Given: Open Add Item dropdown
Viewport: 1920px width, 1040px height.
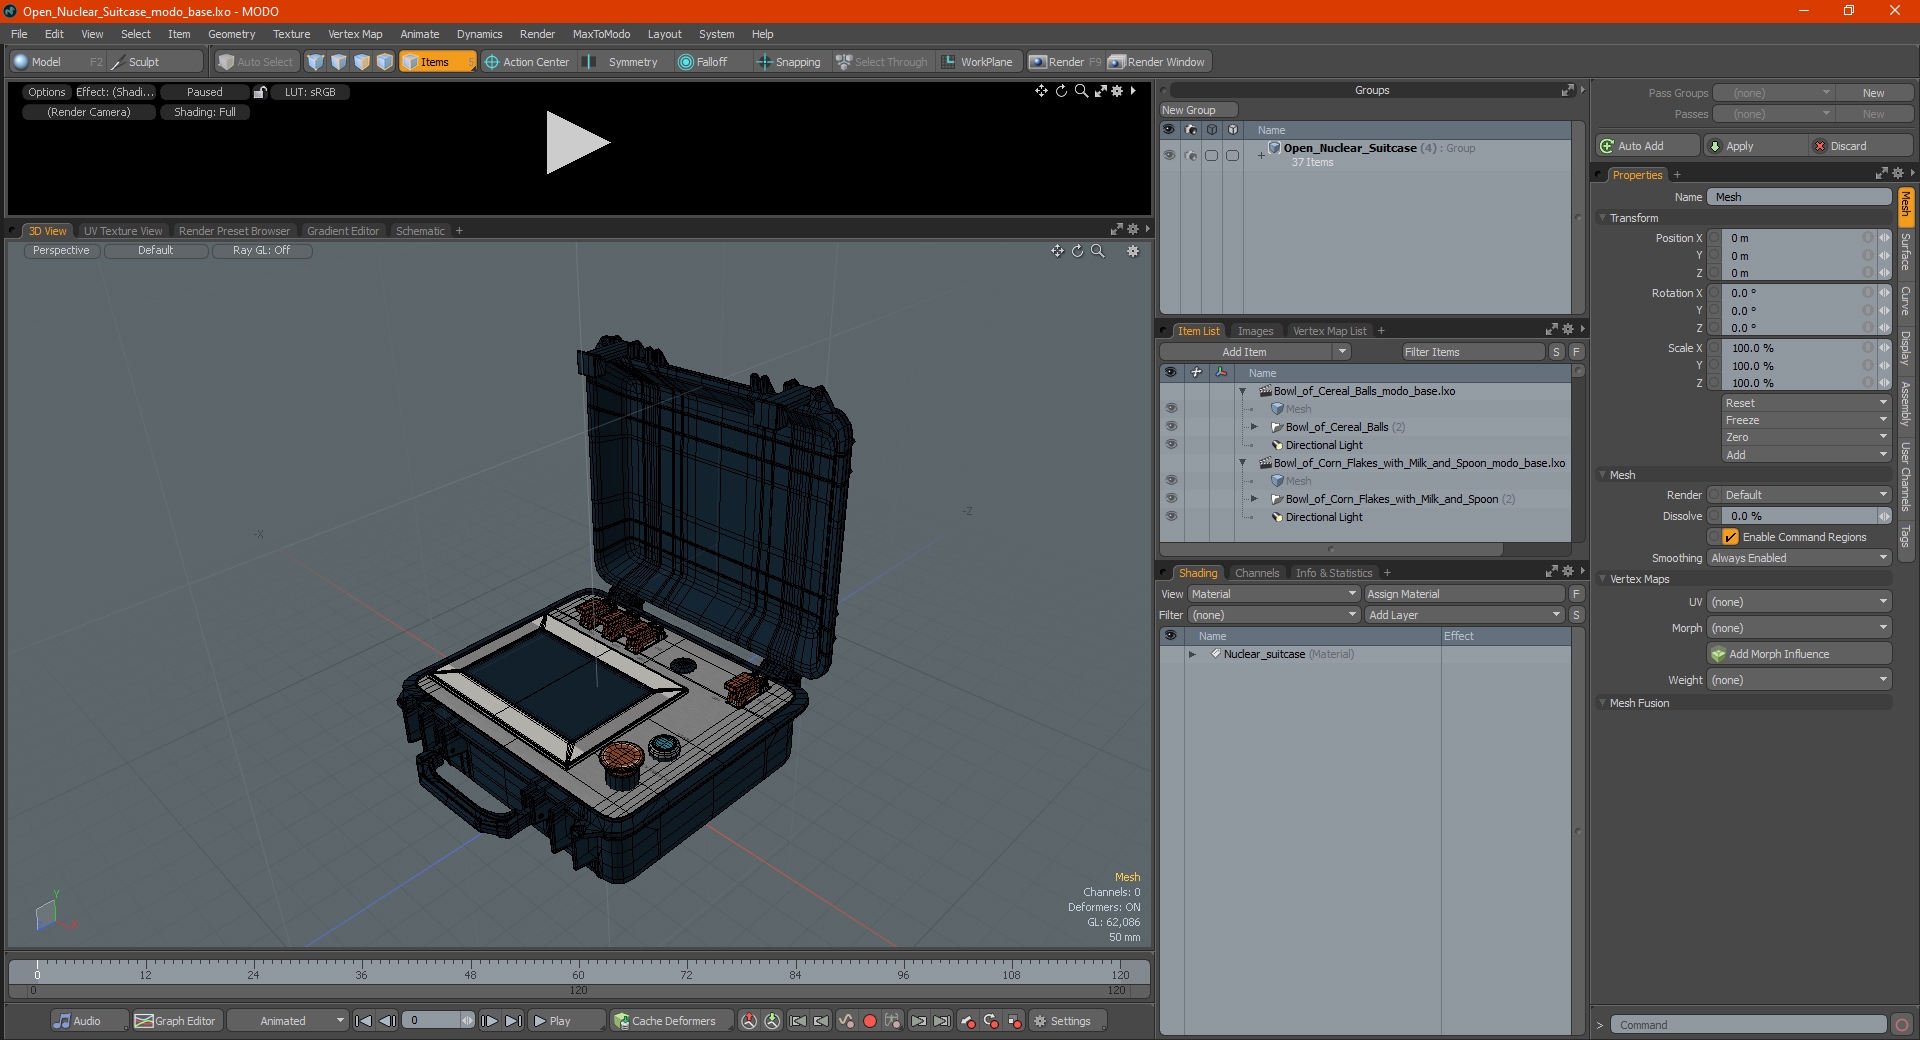Looking at the screenshot, I should pyautogui.click(x=1256, y=352).
